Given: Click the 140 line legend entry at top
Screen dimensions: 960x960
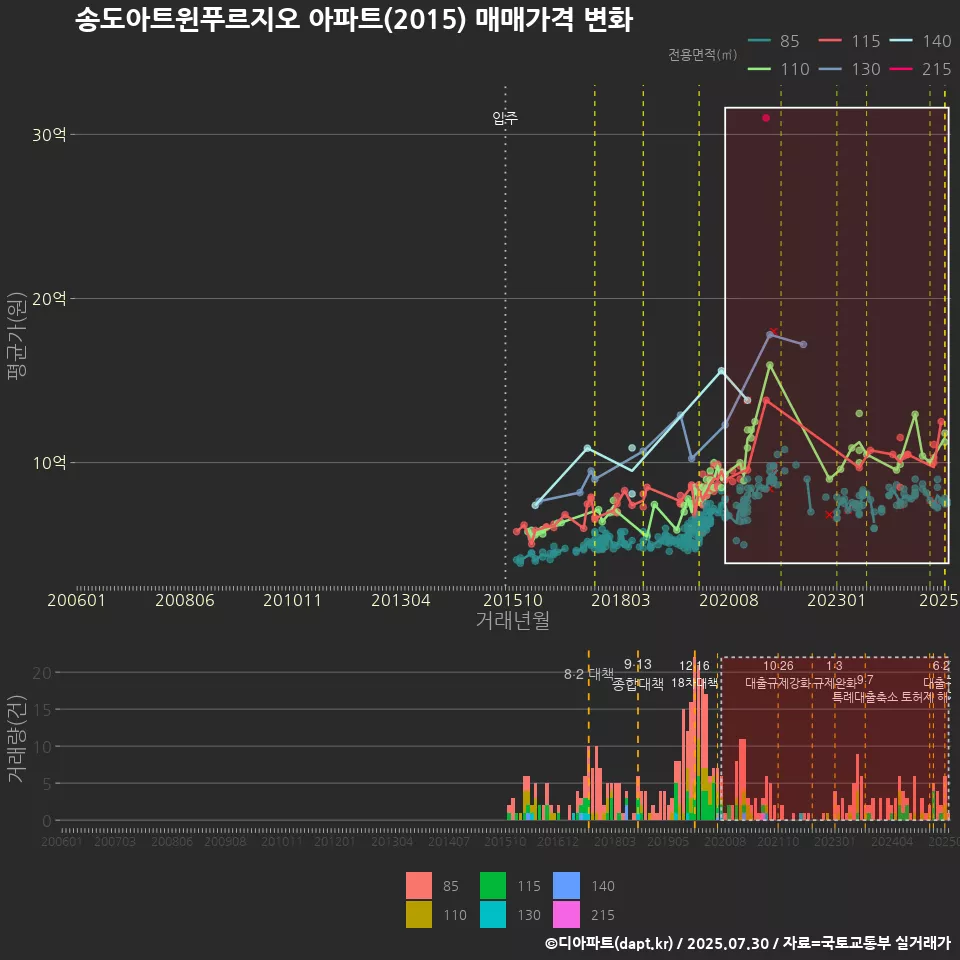Looking at the screenshot, I should tap(920, 41).
